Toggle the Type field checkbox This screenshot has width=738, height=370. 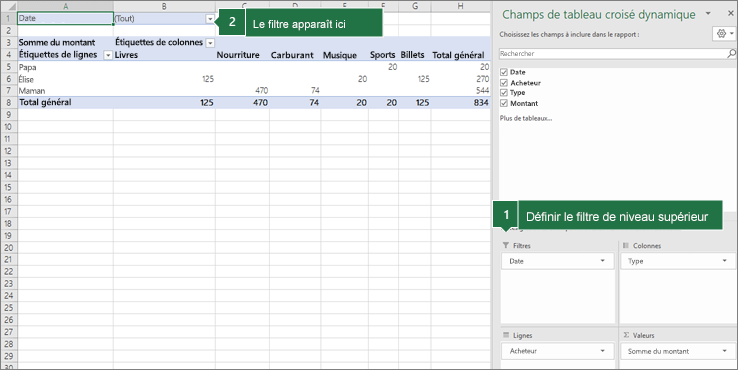point(504,93)
